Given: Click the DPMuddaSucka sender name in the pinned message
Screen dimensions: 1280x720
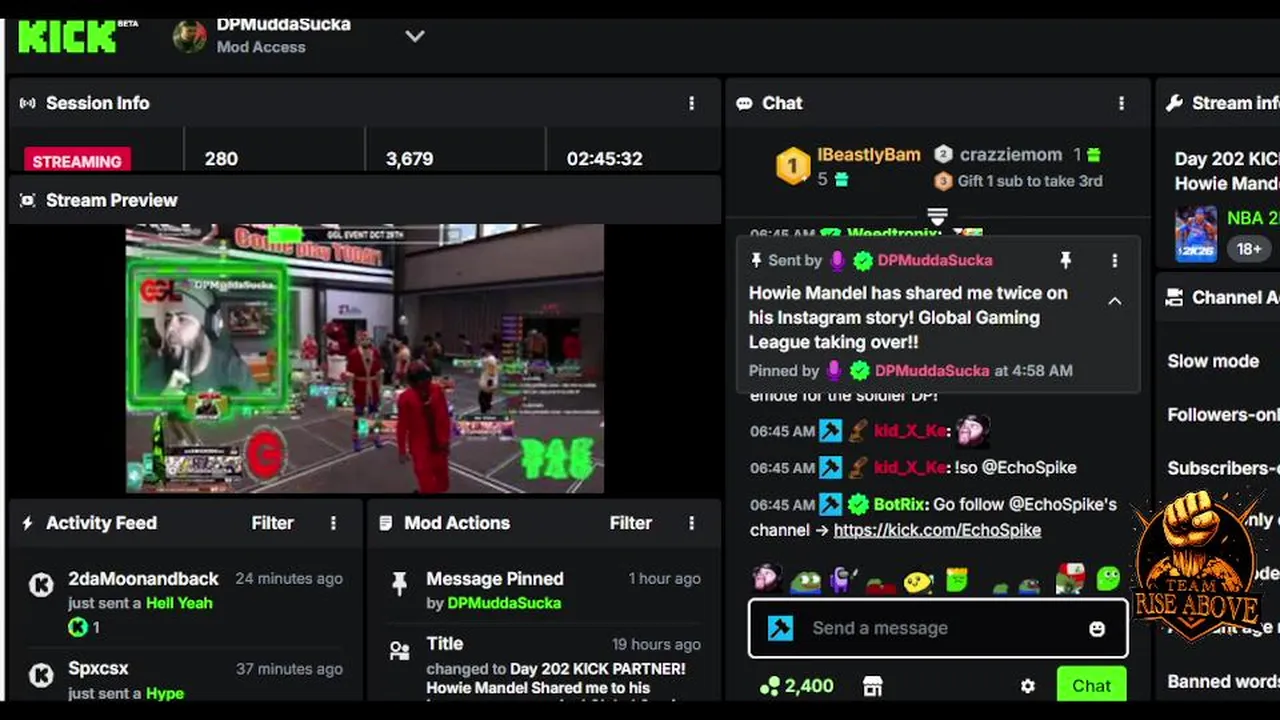Looking at the screenshot, I should point(935,260).
